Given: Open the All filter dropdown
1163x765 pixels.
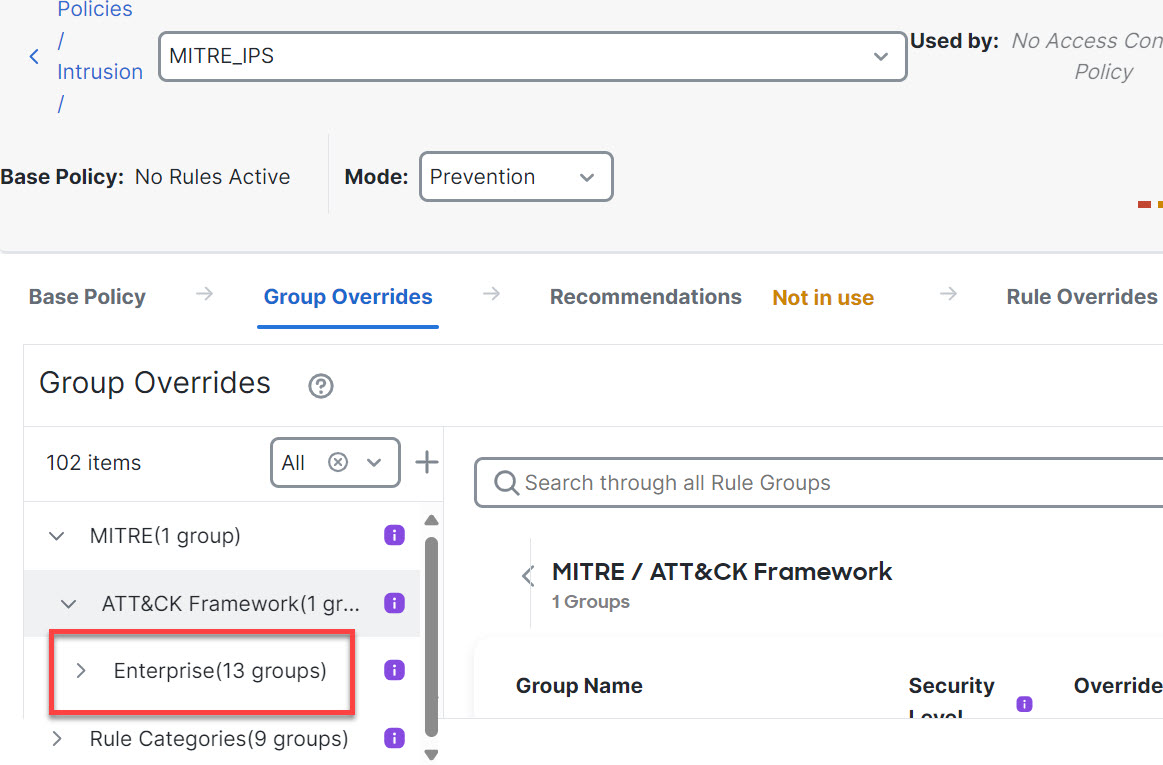Looking at the screenshot, I should (x=374, y=462).
